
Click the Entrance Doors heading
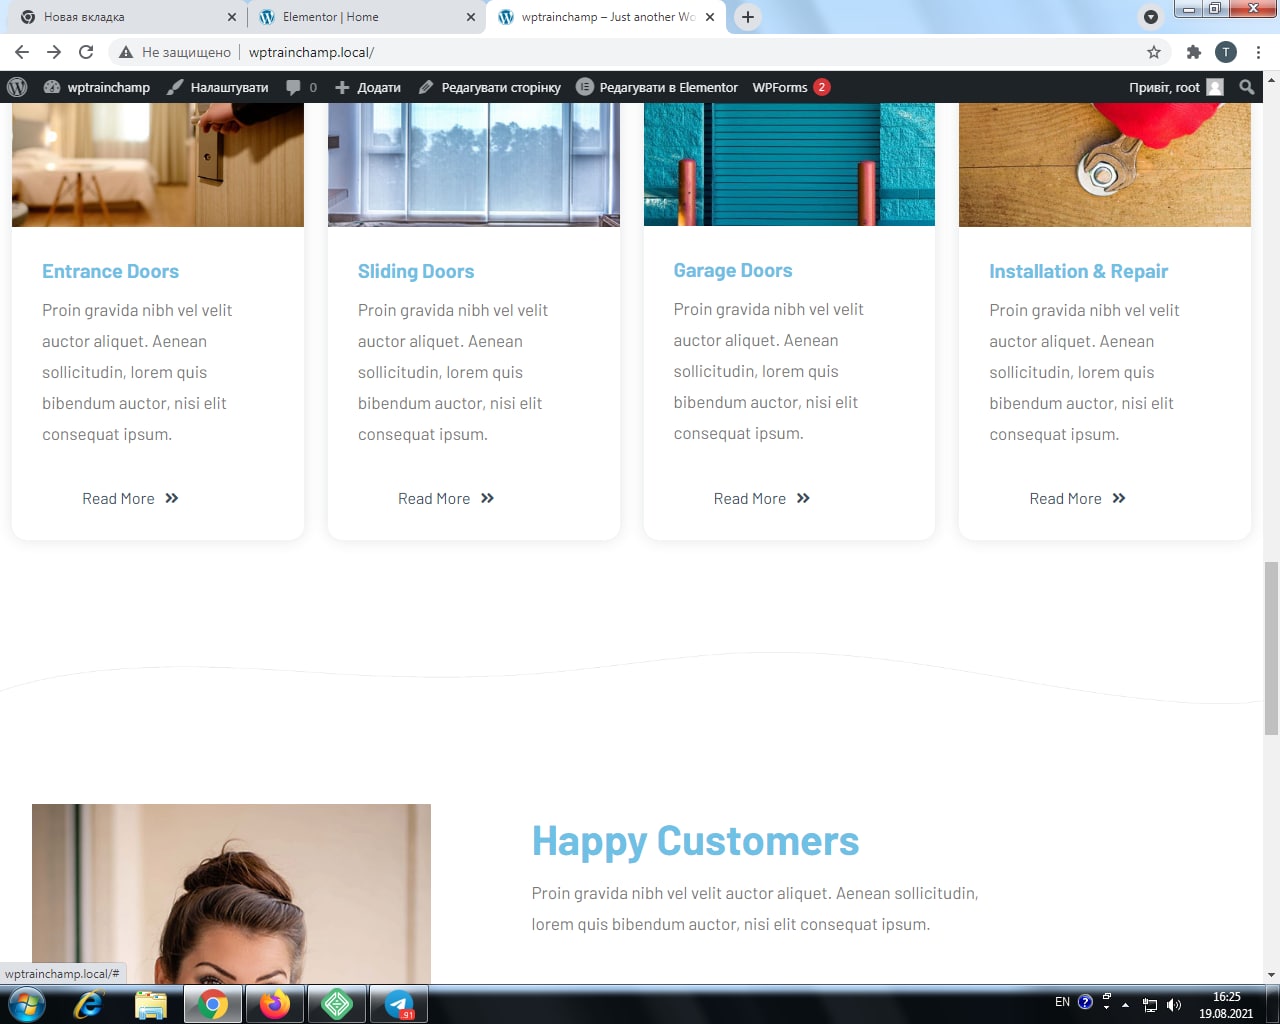click(110, 271)
